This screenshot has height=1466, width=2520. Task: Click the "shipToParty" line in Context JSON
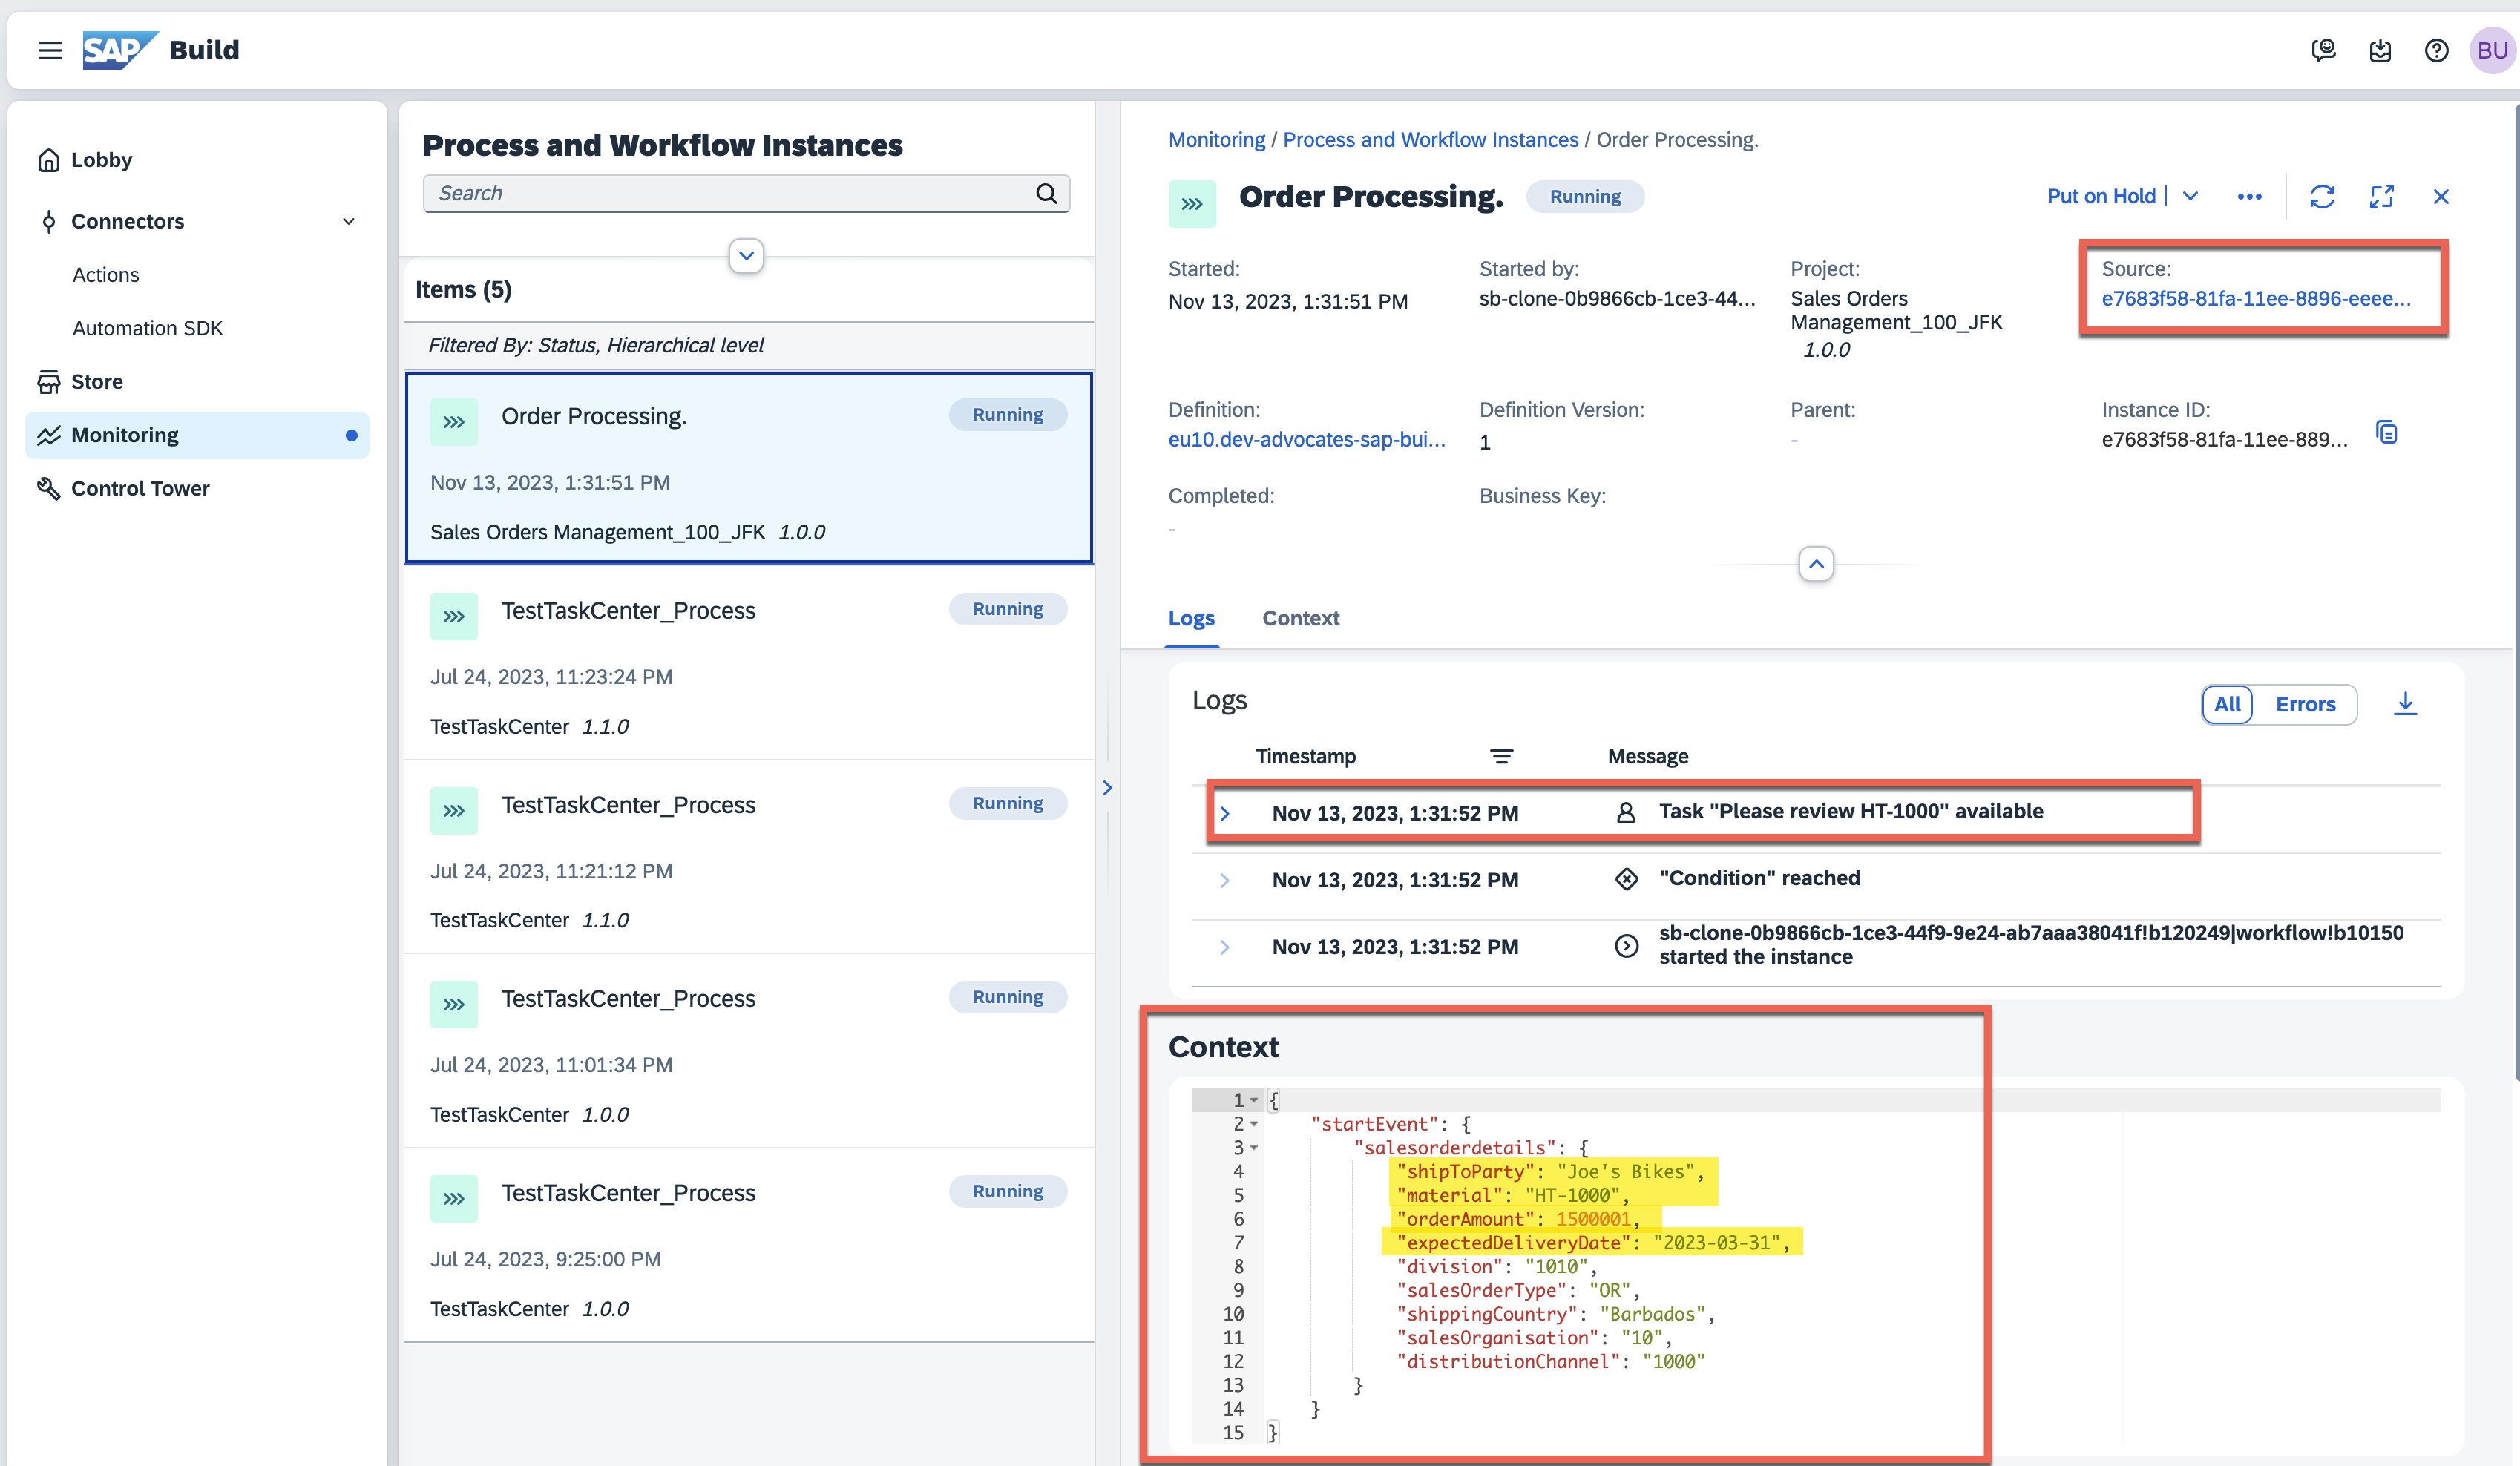1551,1171
